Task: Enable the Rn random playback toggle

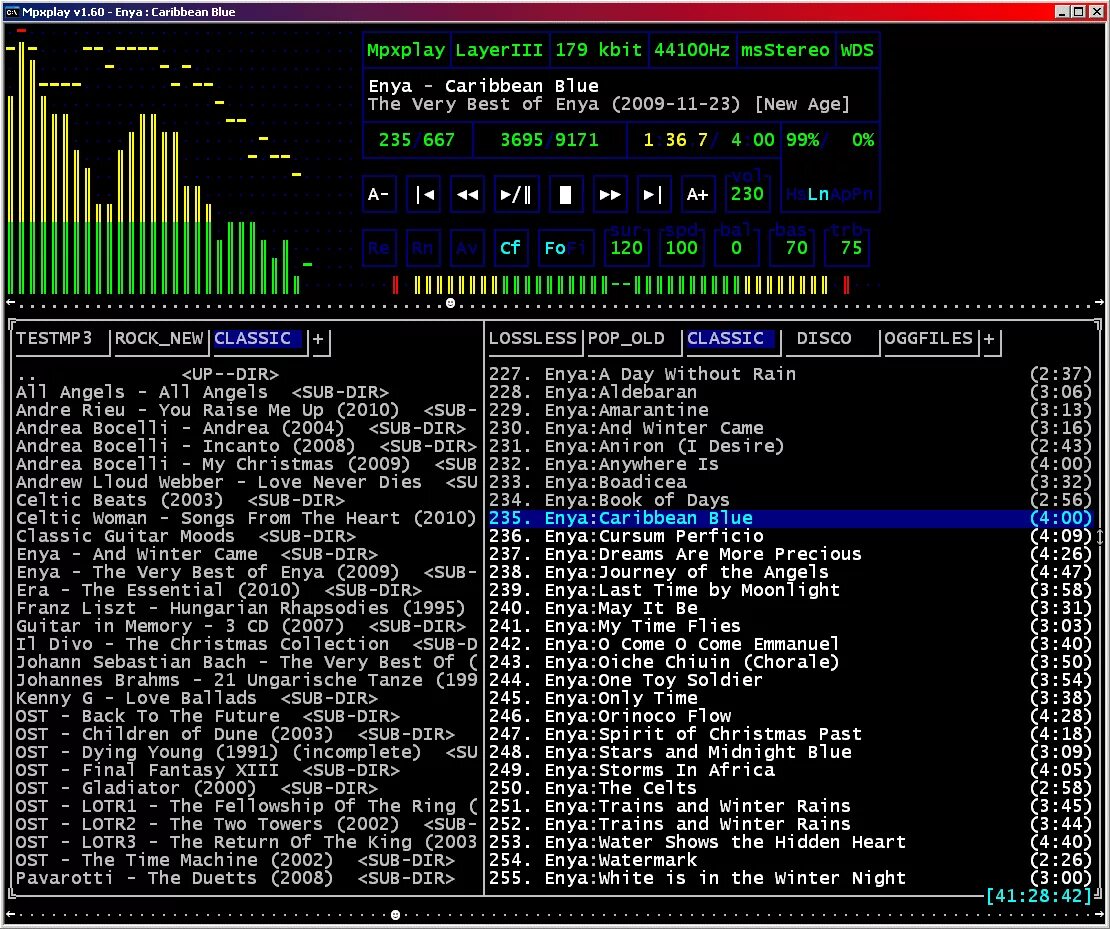Action: click(x=423, y=247)
